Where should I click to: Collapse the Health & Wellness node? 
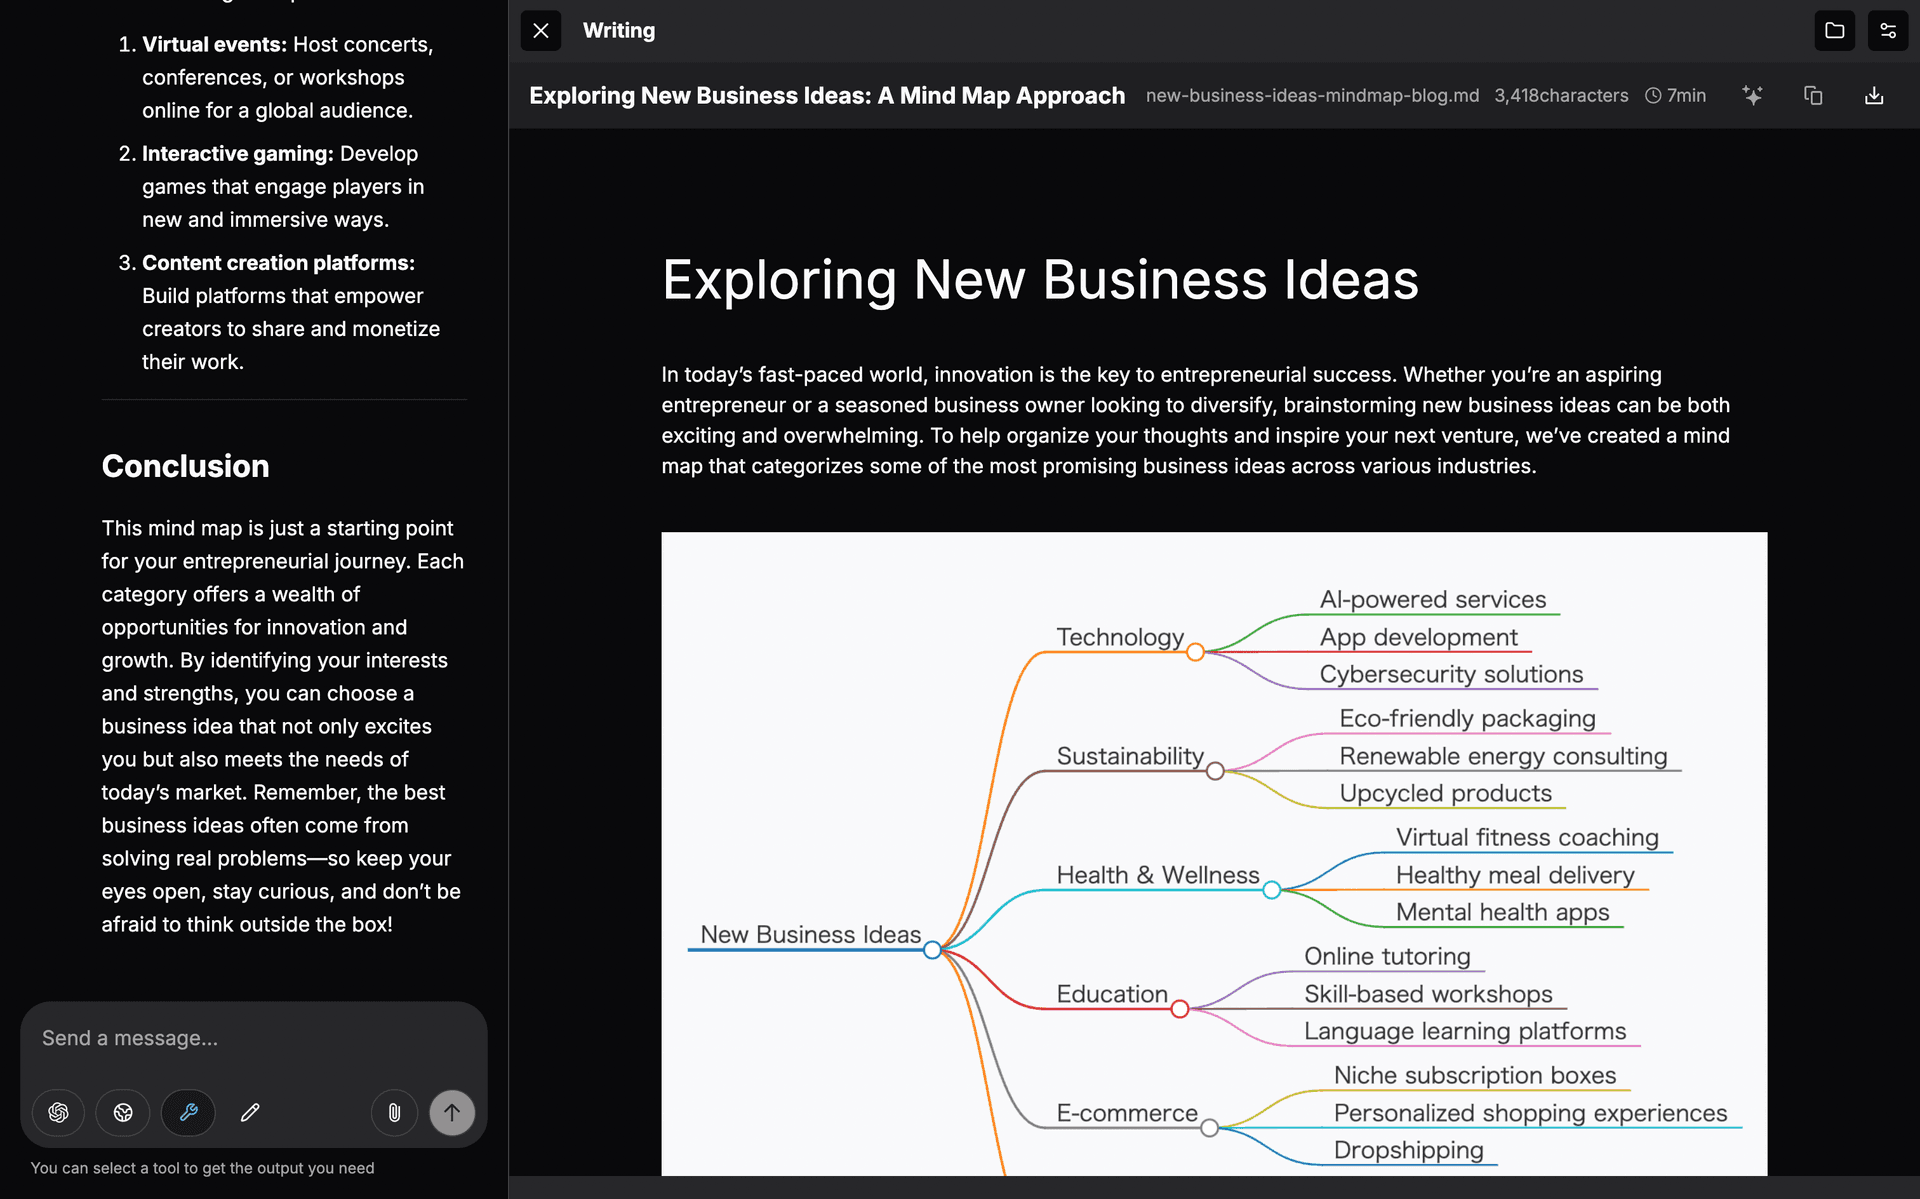pyautogui.click(x=1271, y=890)
